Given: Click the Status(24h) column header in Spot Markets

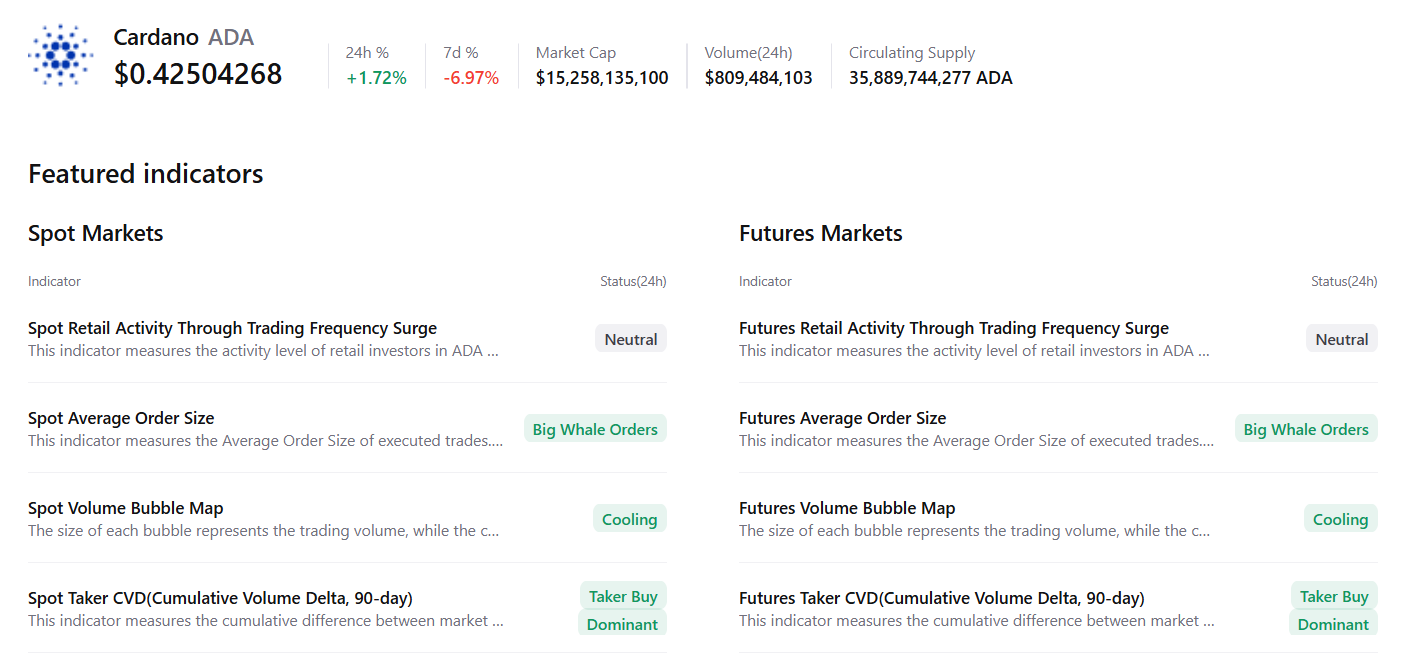Looking at the screenshot, I should [x=632, y=281].
